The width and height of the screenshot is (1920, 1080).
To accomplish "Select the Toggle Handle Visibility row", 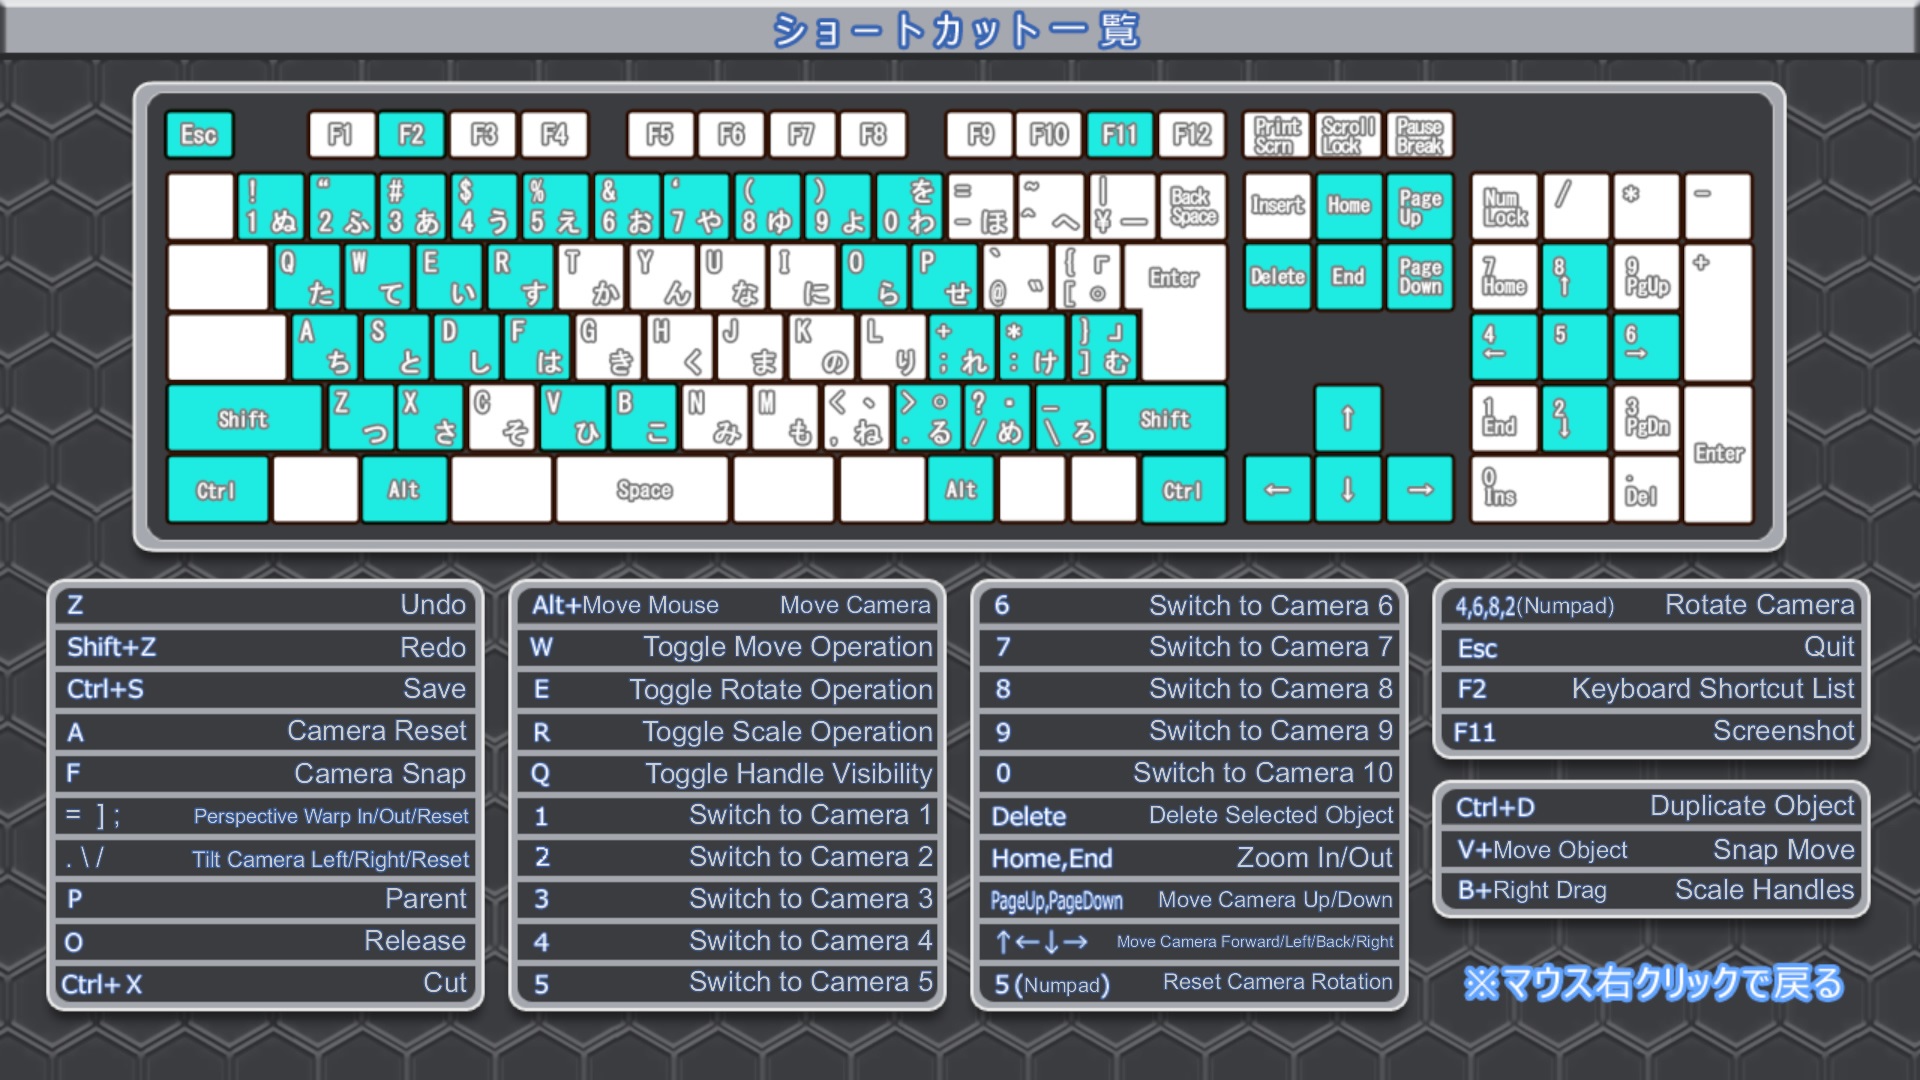I will [728, 773].
